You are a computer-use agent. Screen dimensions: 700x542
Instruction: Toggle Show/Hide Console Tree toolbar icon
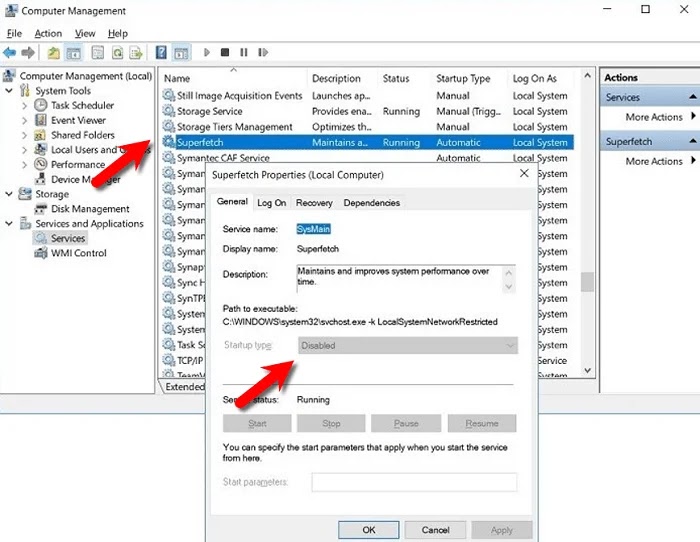pos(74,53)
